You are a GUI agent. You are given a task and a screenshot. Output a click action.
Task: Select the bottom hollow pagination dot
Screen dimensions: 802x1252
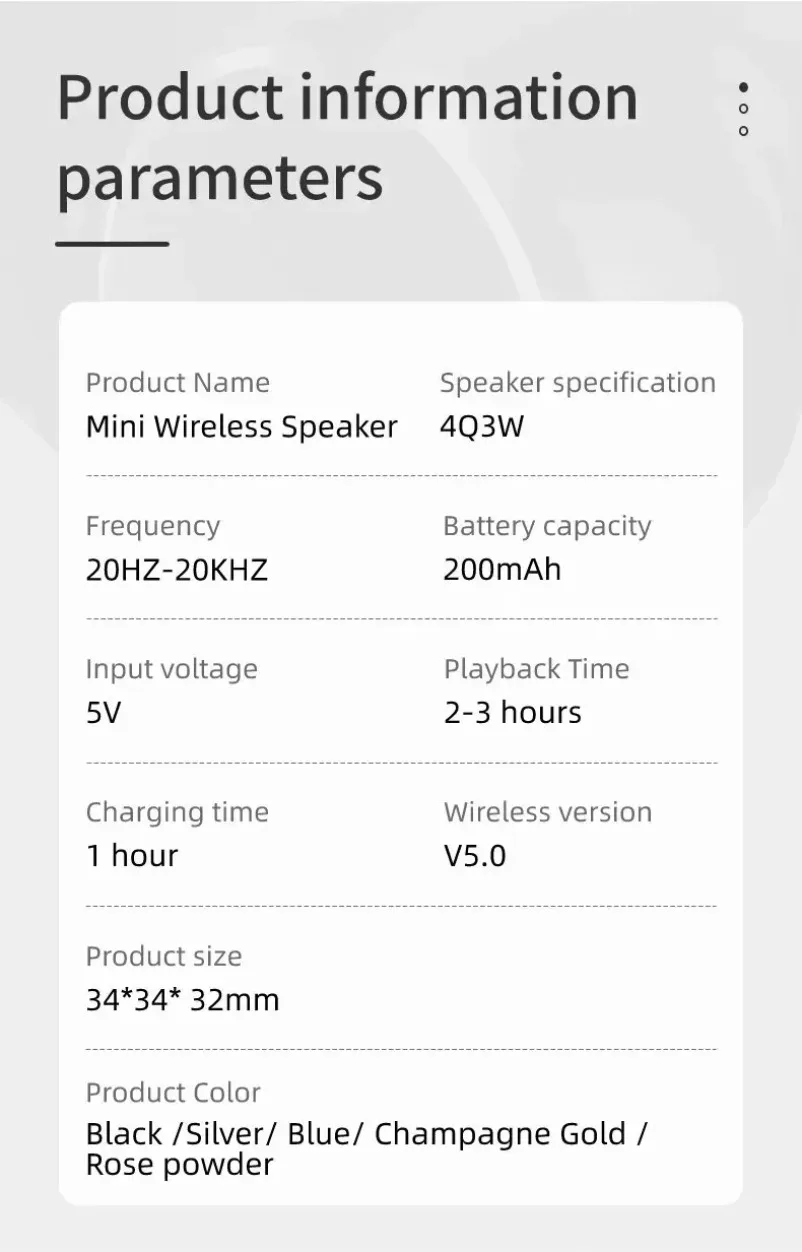[x=743, y=131]
